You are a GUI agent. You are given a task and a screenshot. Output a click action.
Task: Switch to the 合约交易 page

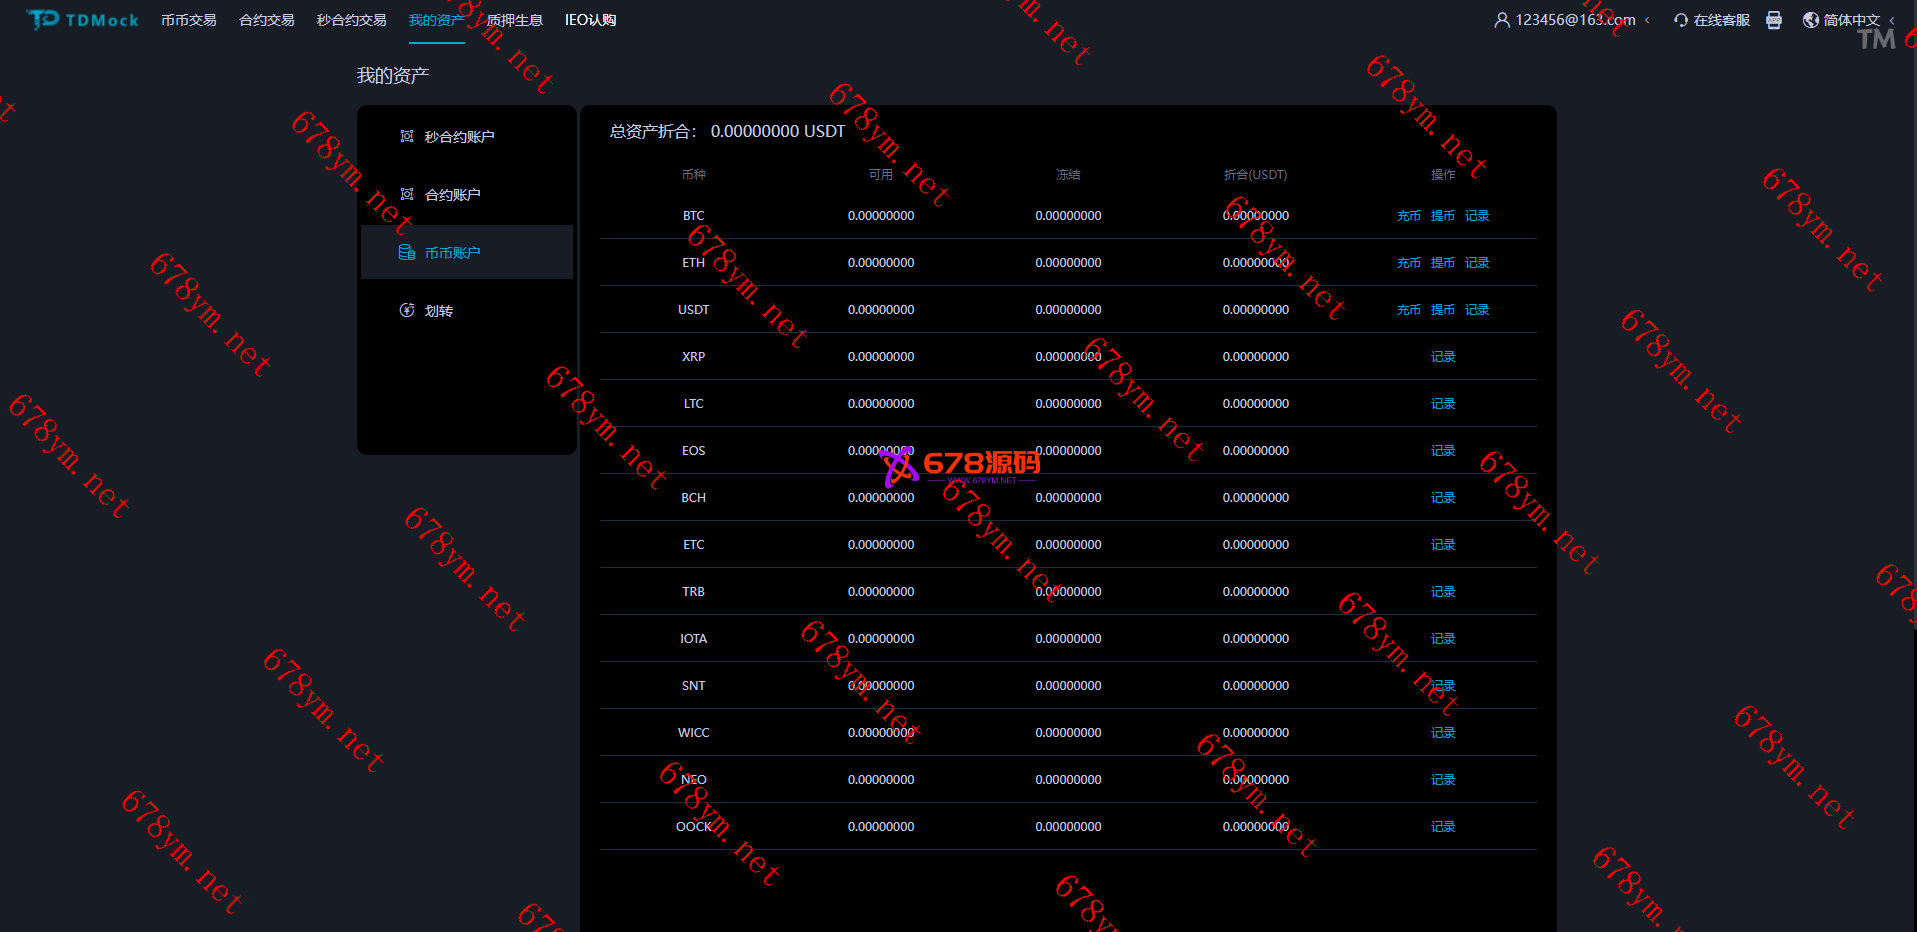[x=266, y=20]
